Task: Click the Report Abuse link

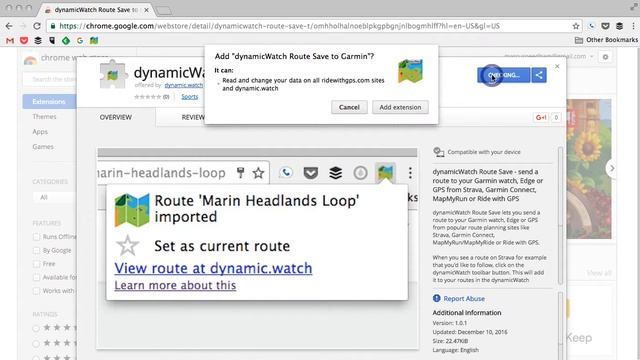Action: coord(464,299)
